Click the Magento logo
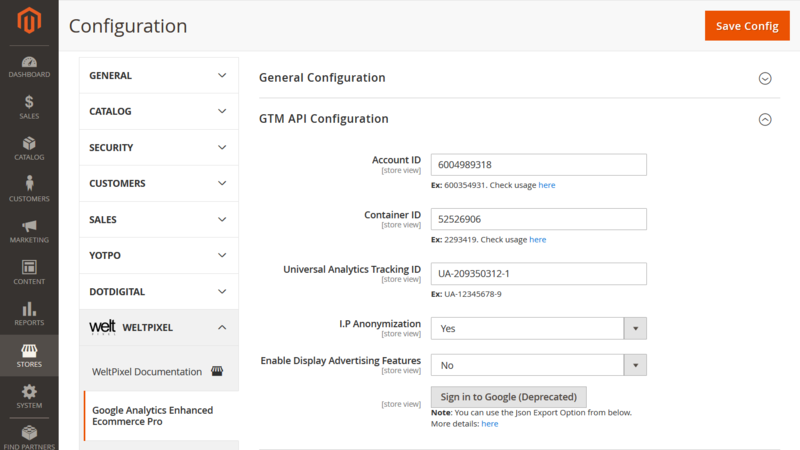This screenshot has width=800, height=450. [29, 20]
